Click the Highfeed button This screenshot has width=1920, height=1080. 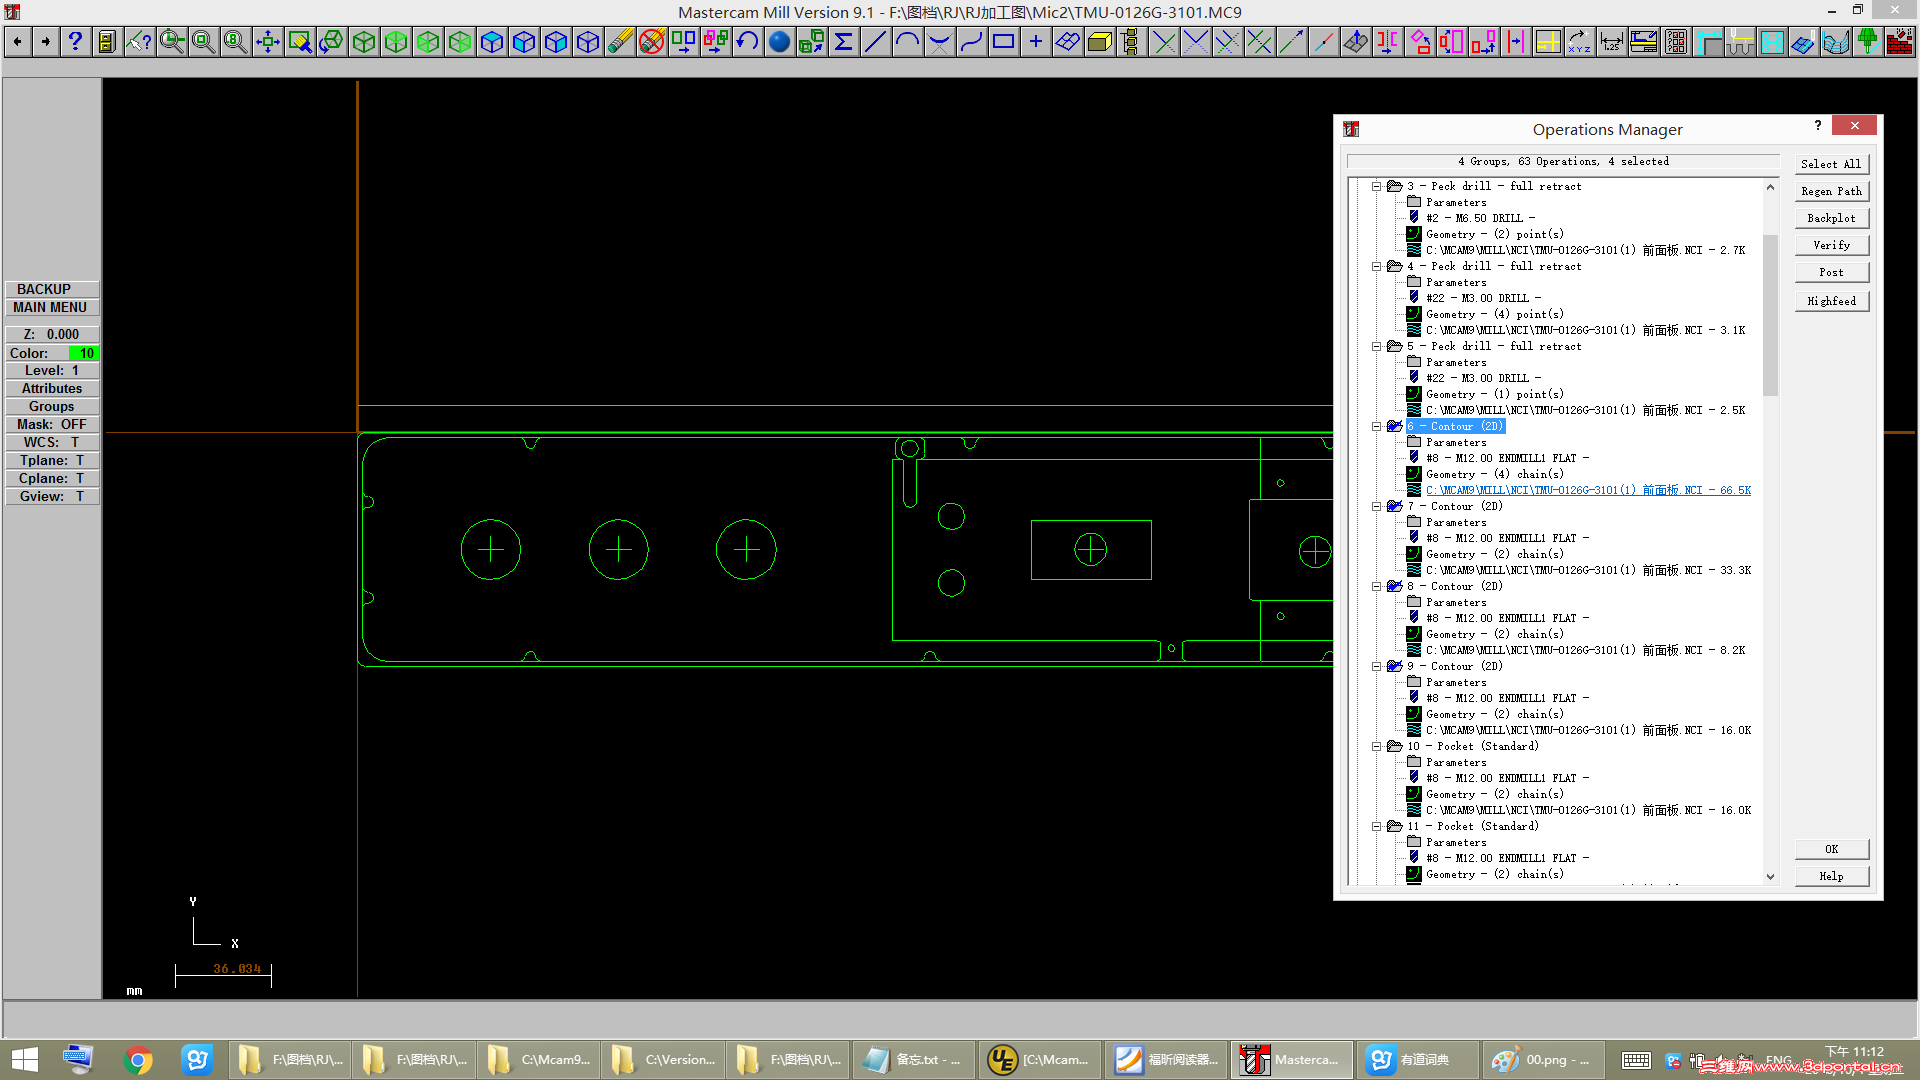pos(1833,301)
